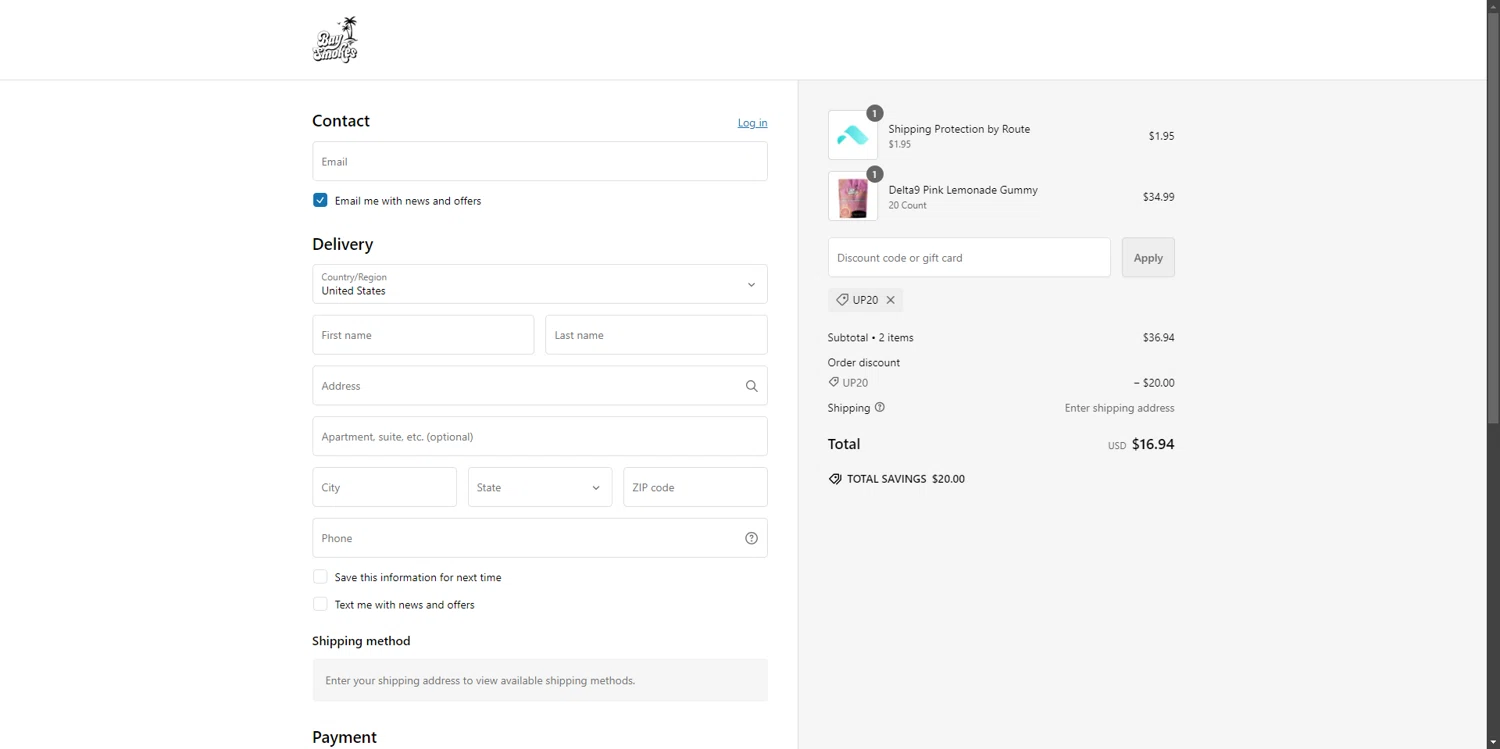1500x749 pixels.
Task: Enable Text me with news and offers
Action: point(320,604)
